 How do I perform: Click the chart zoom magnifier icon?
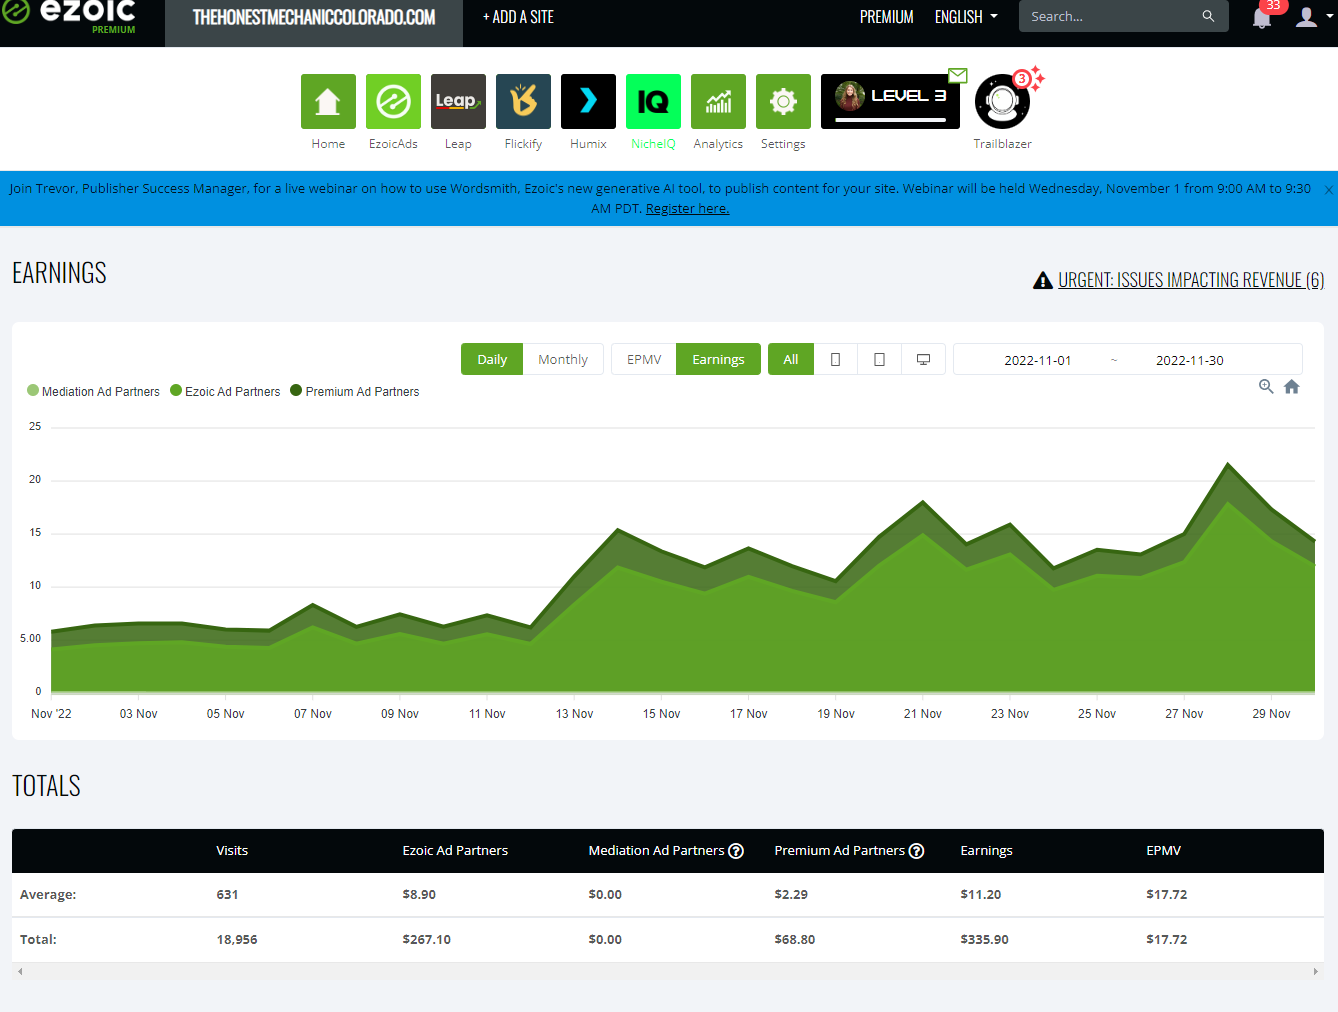[1266, 387]
